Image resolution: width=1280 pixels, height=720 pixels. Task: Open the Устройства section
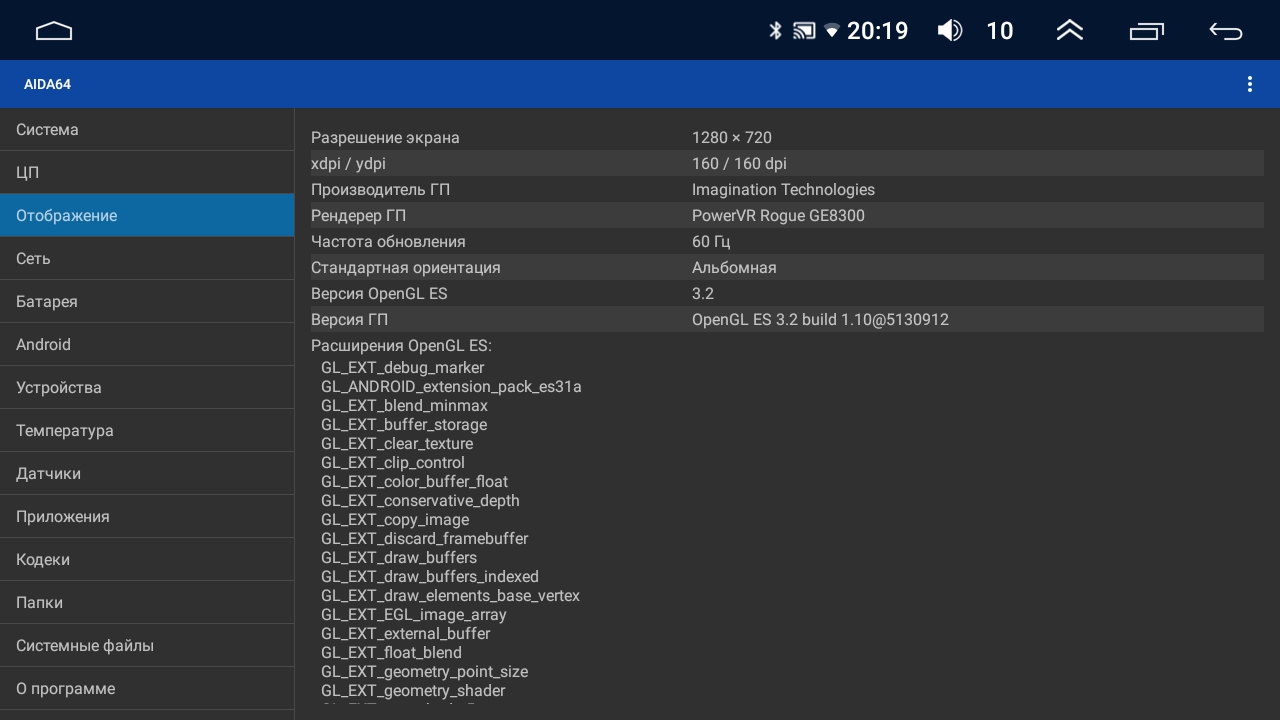[x=147, y=388]
